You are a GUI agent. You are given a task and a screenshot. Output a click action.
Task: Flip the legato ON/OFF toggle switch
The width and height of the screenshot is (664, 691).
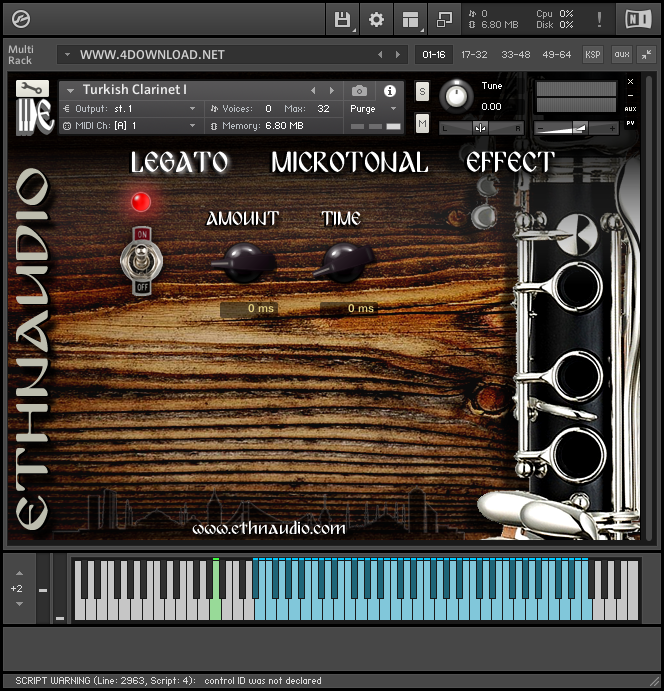pyautogui.click(x=141, y=261)
